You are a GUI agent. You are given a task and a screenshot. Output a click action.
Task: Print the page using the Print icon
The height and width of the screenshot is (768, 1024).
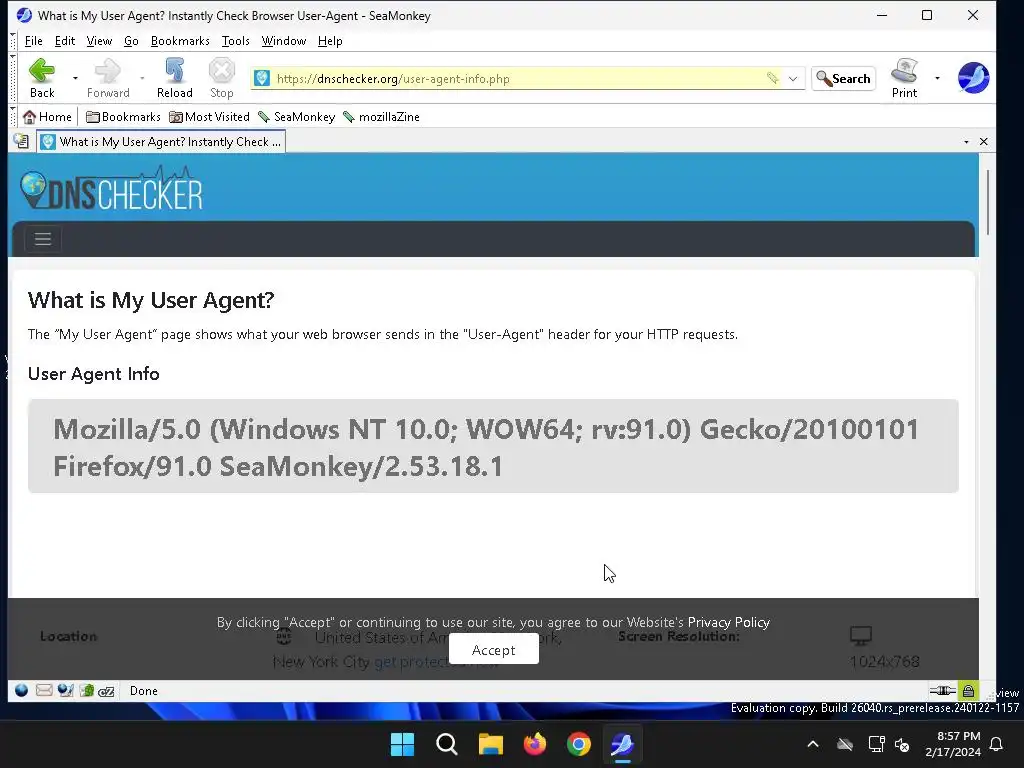(x=904, y=78)
